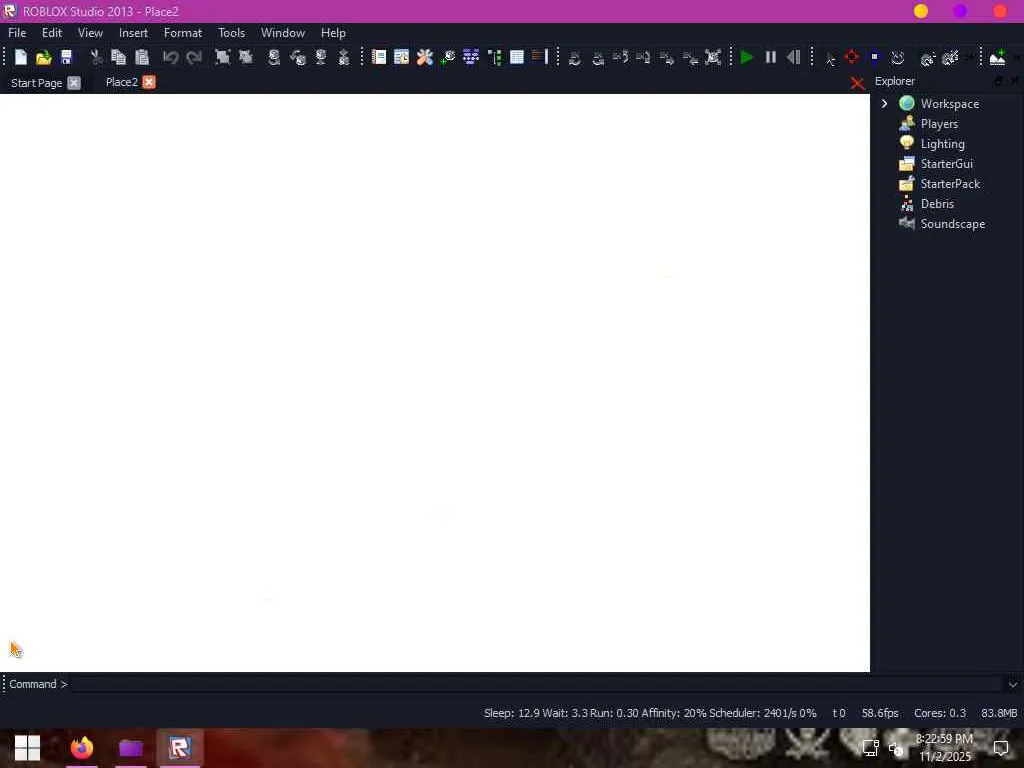Viewport: 1024px width, 768px height.
Task: Open the Insert menu
Action: click(133, 33)
